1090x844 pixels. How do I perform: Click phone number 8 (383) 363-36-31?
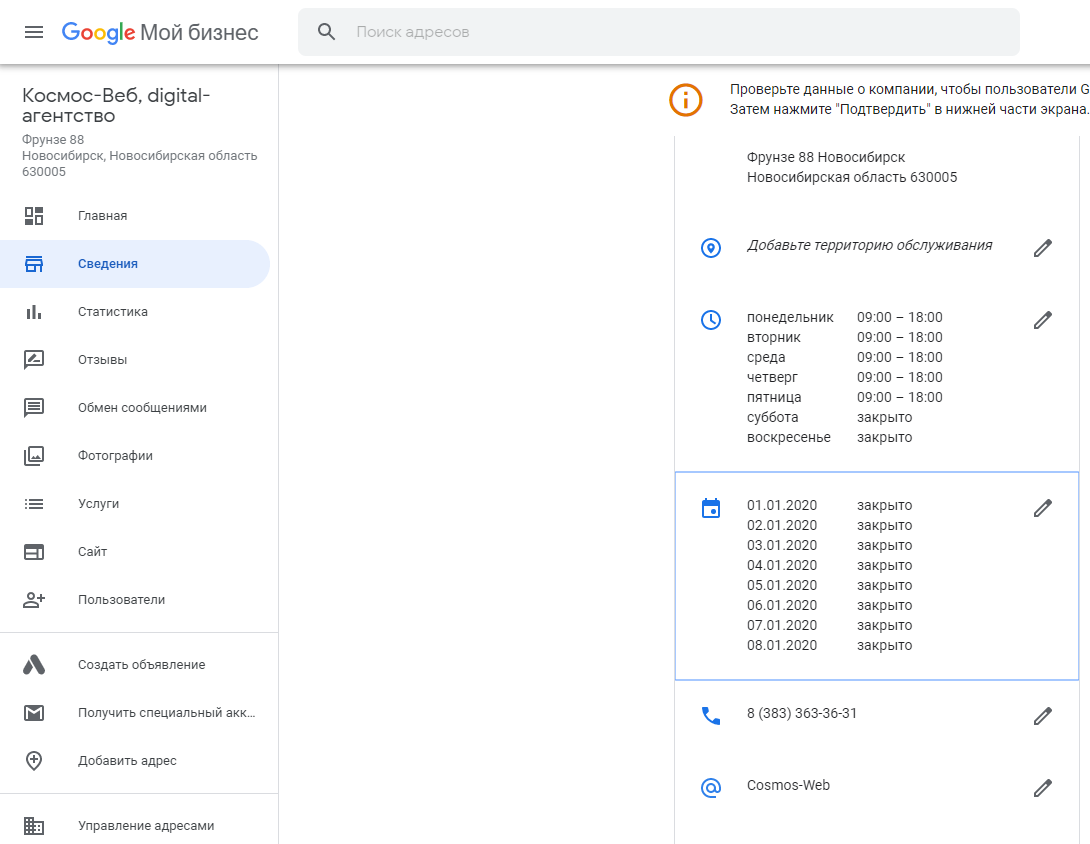tap(802, 713)
